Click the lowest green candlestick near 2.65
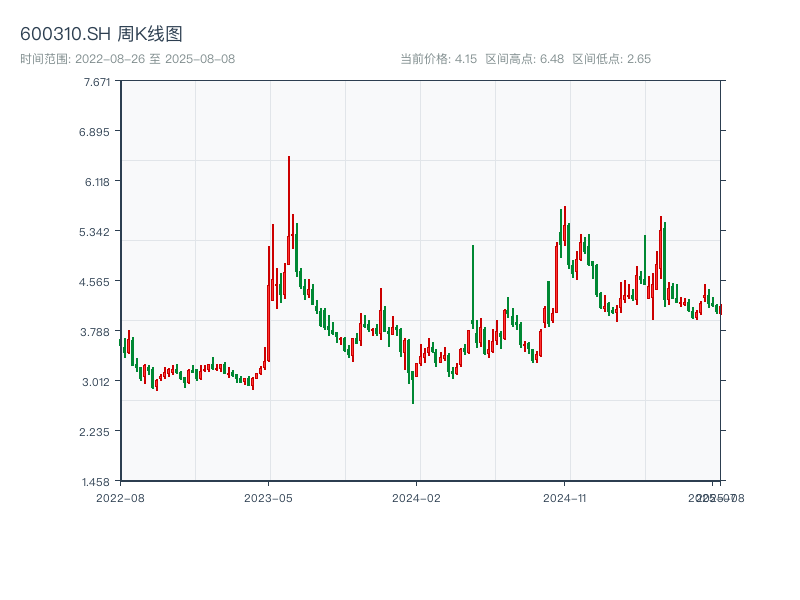 [x=413, y=388]
